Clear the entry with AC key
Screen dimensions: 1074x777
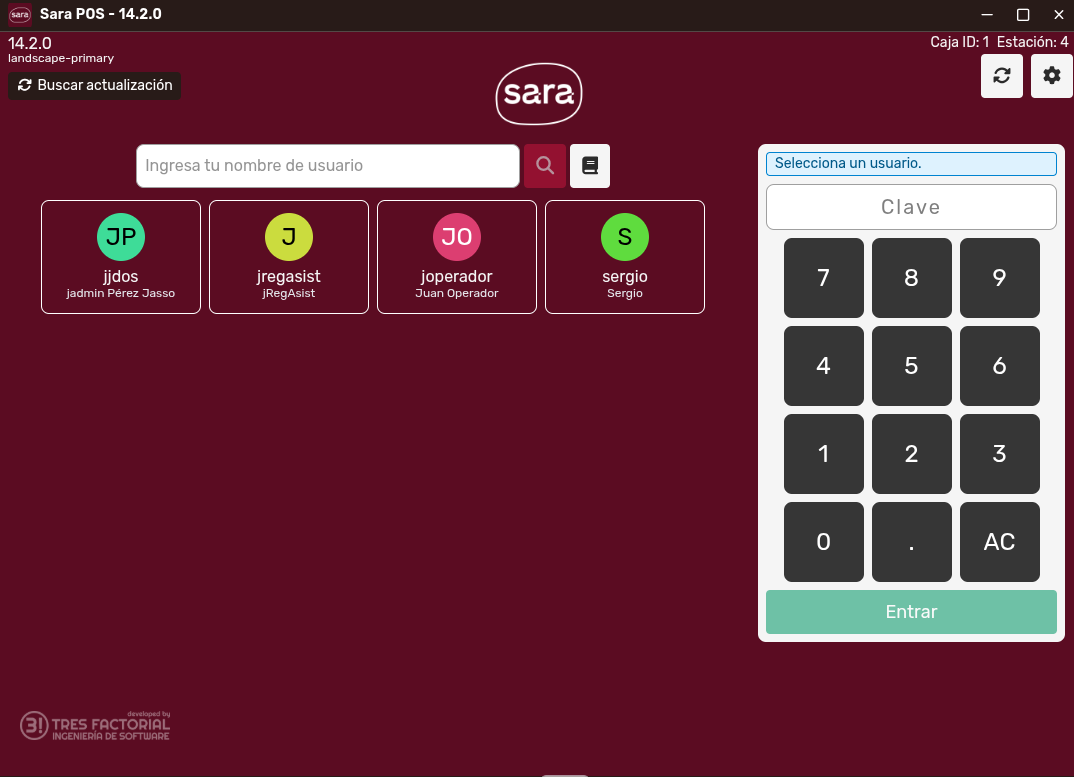pos(999,542)
